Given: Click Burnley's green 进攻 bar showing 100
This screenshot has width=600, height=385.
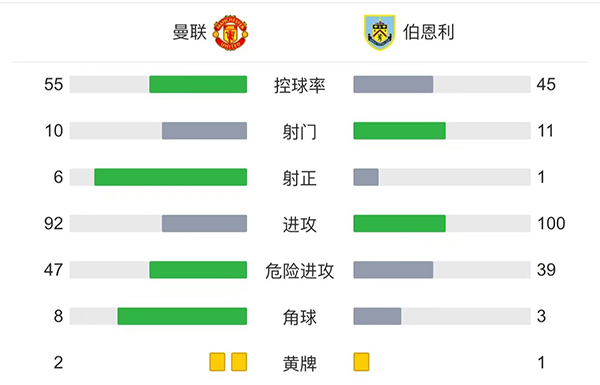Looking at the screenshot, I should pyautogui.click(x=399, y=223).
